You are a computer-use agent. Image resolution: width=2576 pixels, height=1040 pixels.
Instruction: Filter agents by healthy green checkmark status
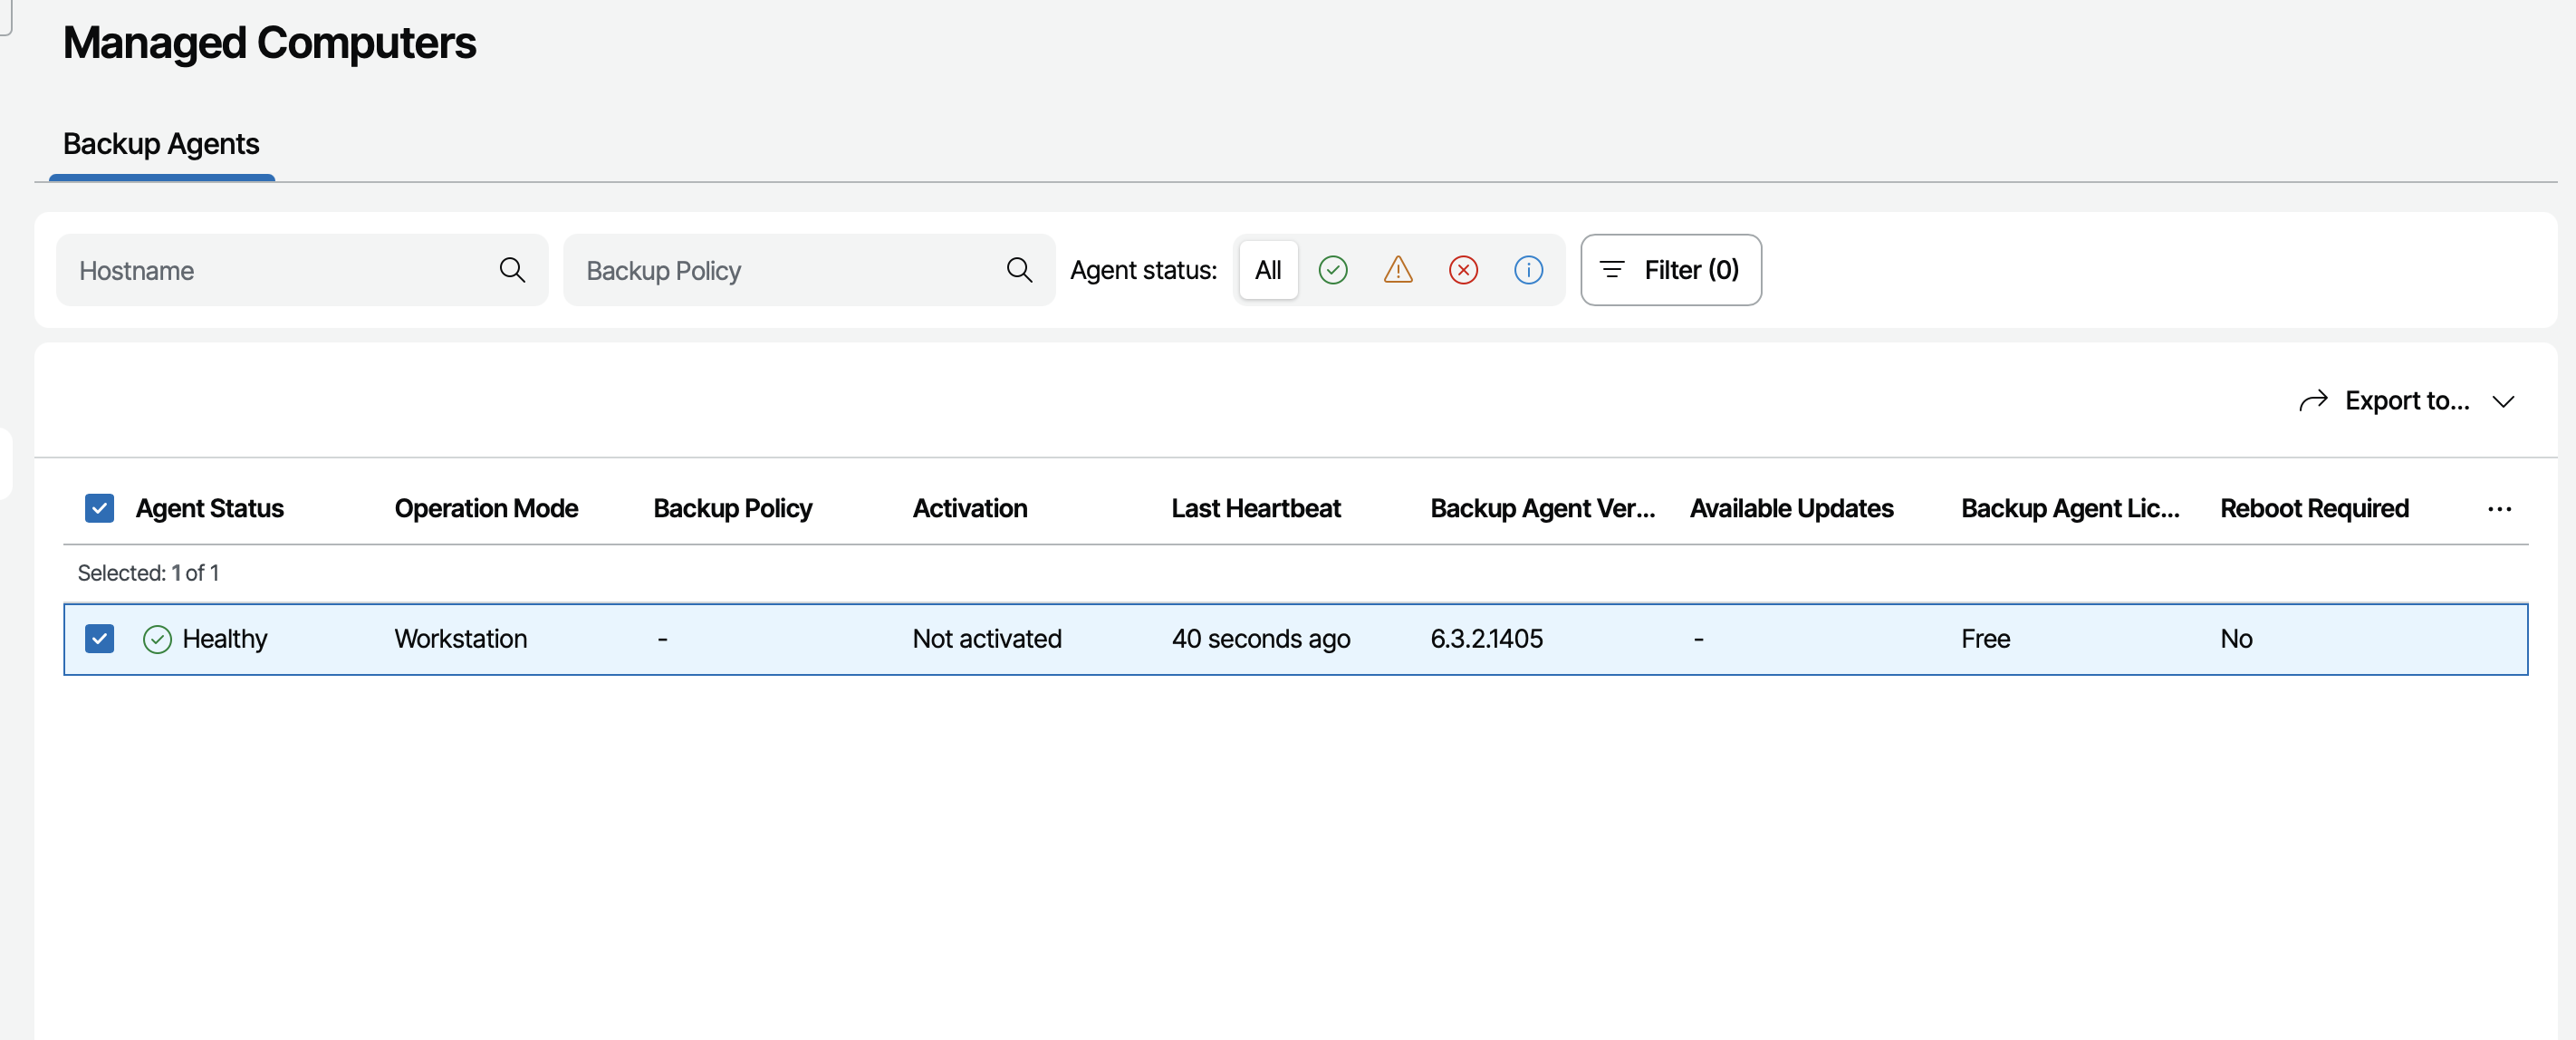[1333, 270]
